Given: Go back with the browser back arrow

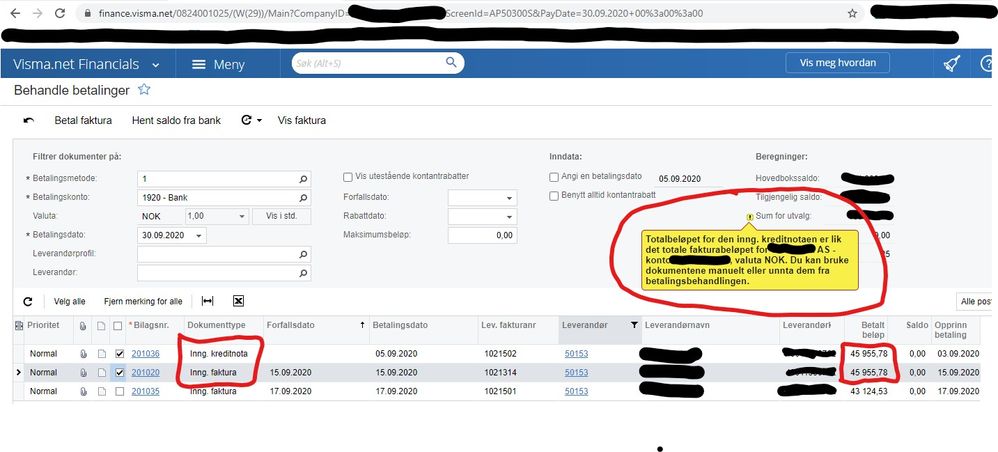Looking at the screenshot, I should click(15, 13).
